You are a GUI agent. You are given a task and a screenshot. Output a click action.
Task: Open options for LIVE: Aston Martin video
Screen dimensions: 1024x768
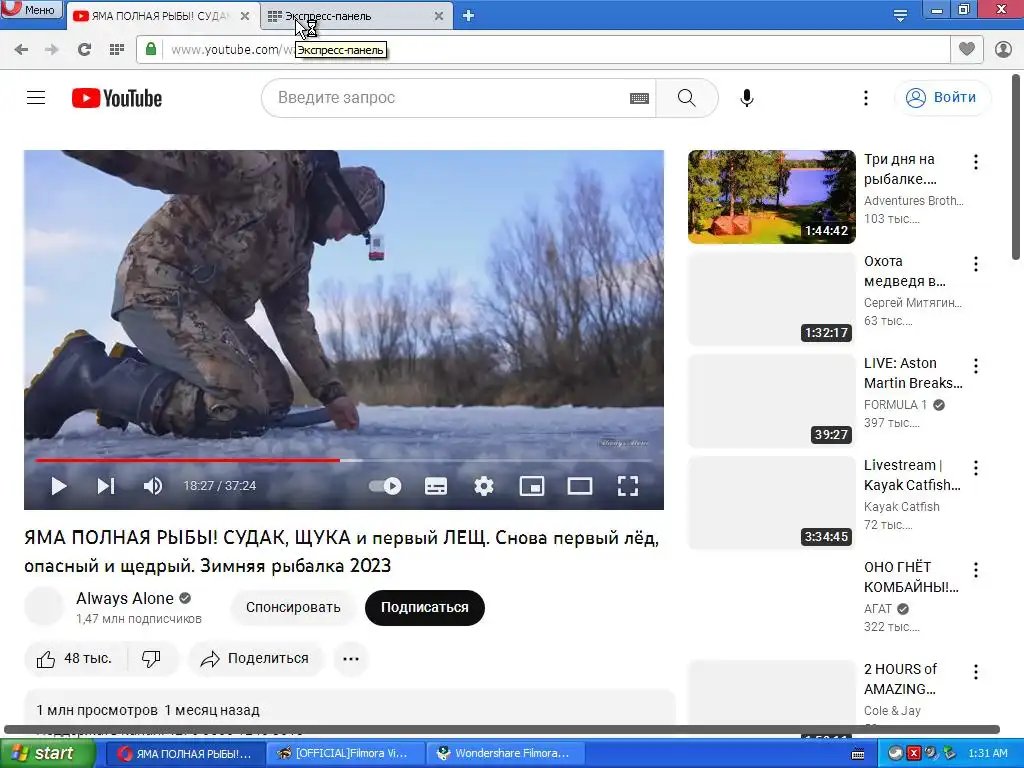[x=976, y=366]
